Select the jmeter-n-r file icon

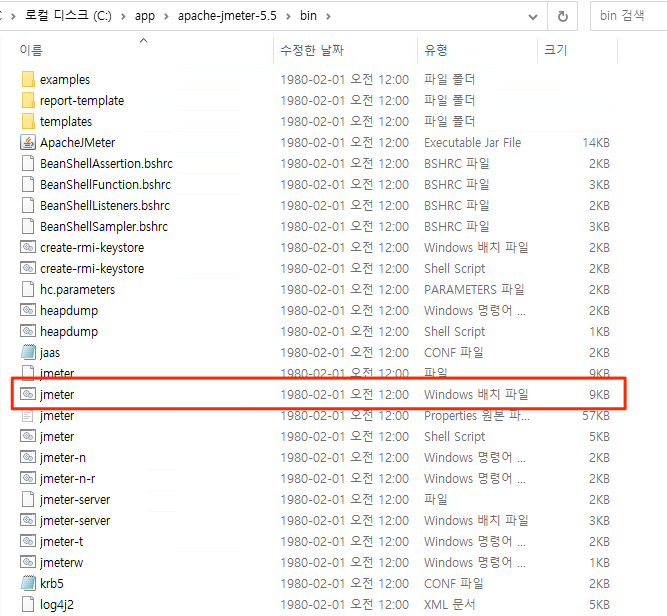(28, 479)
